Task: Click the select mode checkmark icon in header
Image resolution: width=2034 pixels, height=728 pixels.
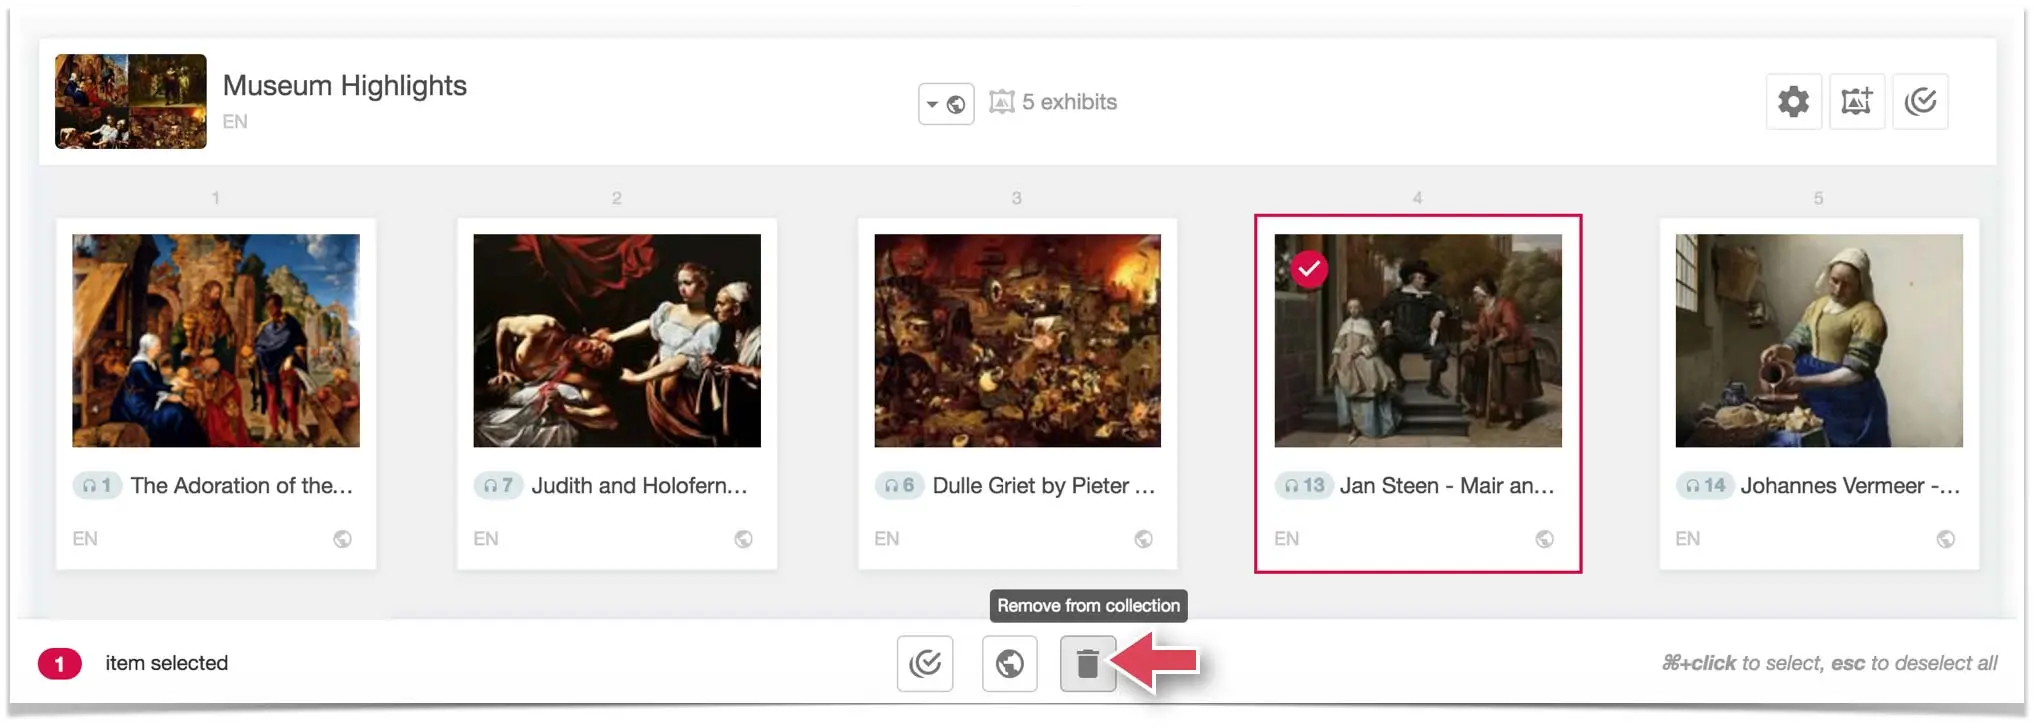Action: (1920, 102)
